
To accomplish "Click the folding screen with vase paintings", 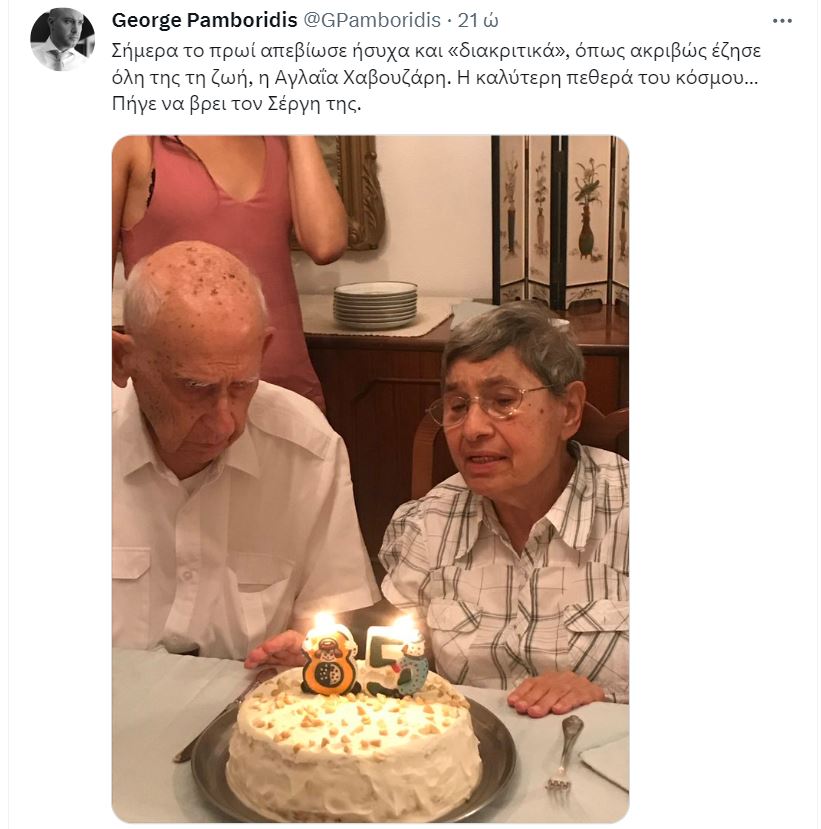I will pos(560,222).
